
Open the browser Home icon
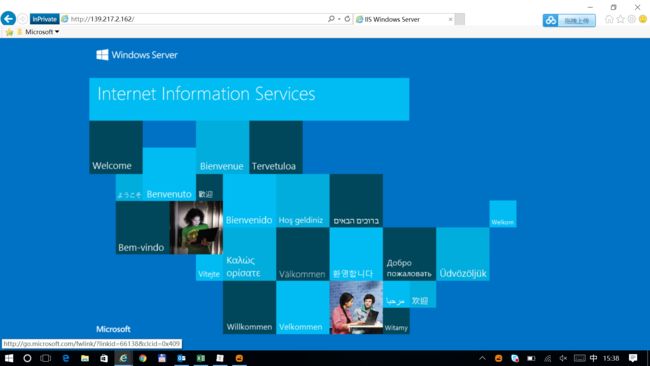click(x=609, y=19)
